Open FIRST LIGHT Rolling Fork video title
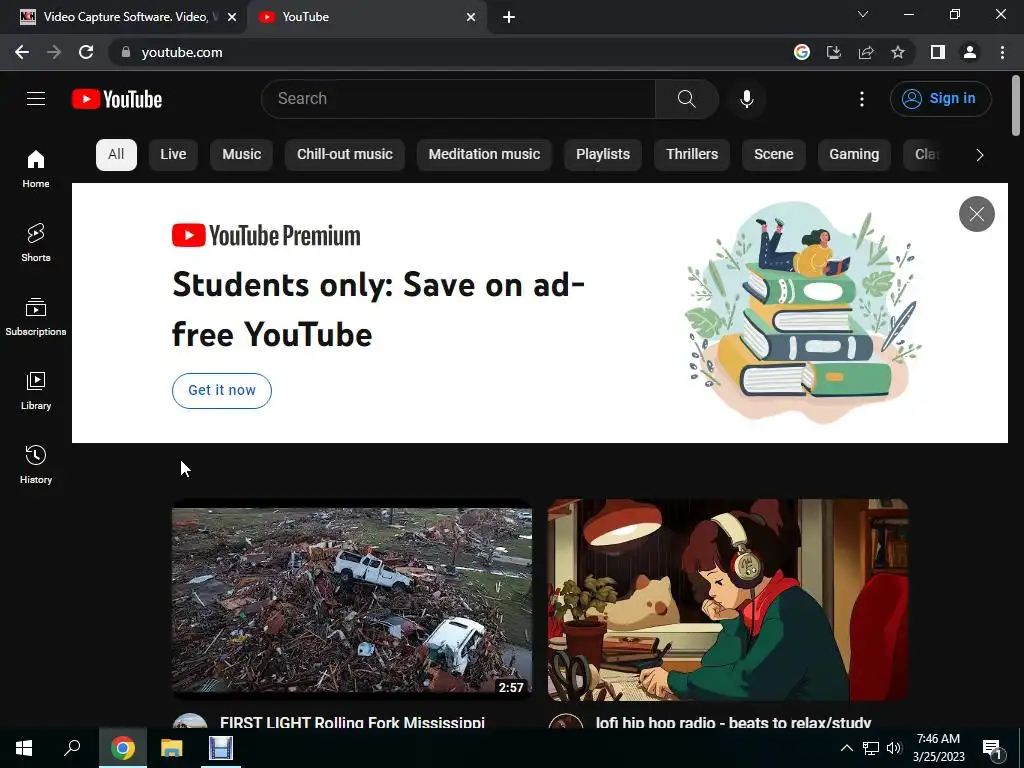Screen dimensions: 1024x768 pos(353,722)
